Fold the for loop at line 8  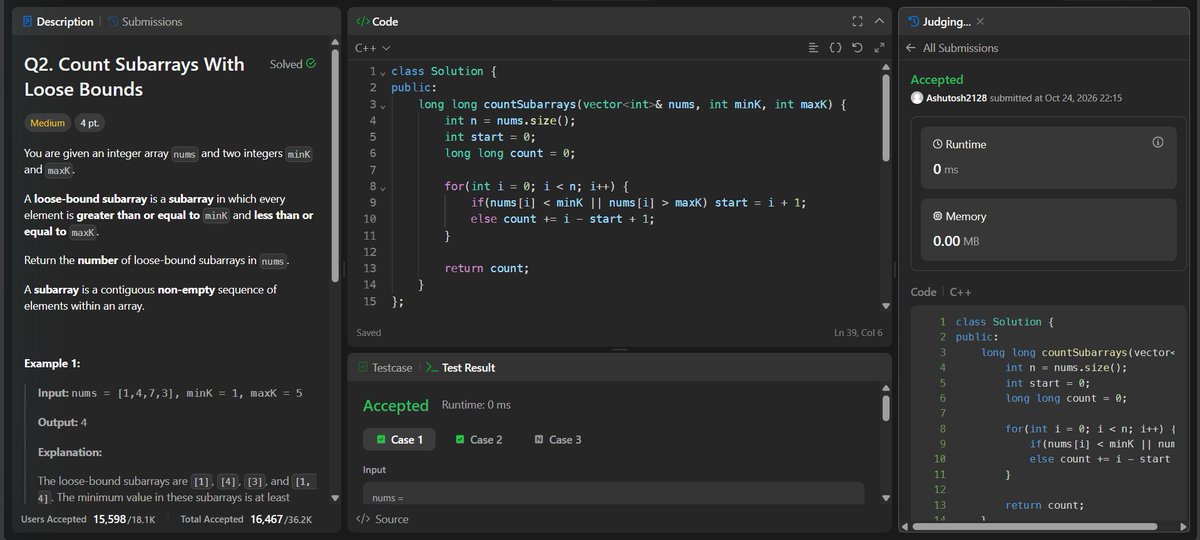point(382,187)
